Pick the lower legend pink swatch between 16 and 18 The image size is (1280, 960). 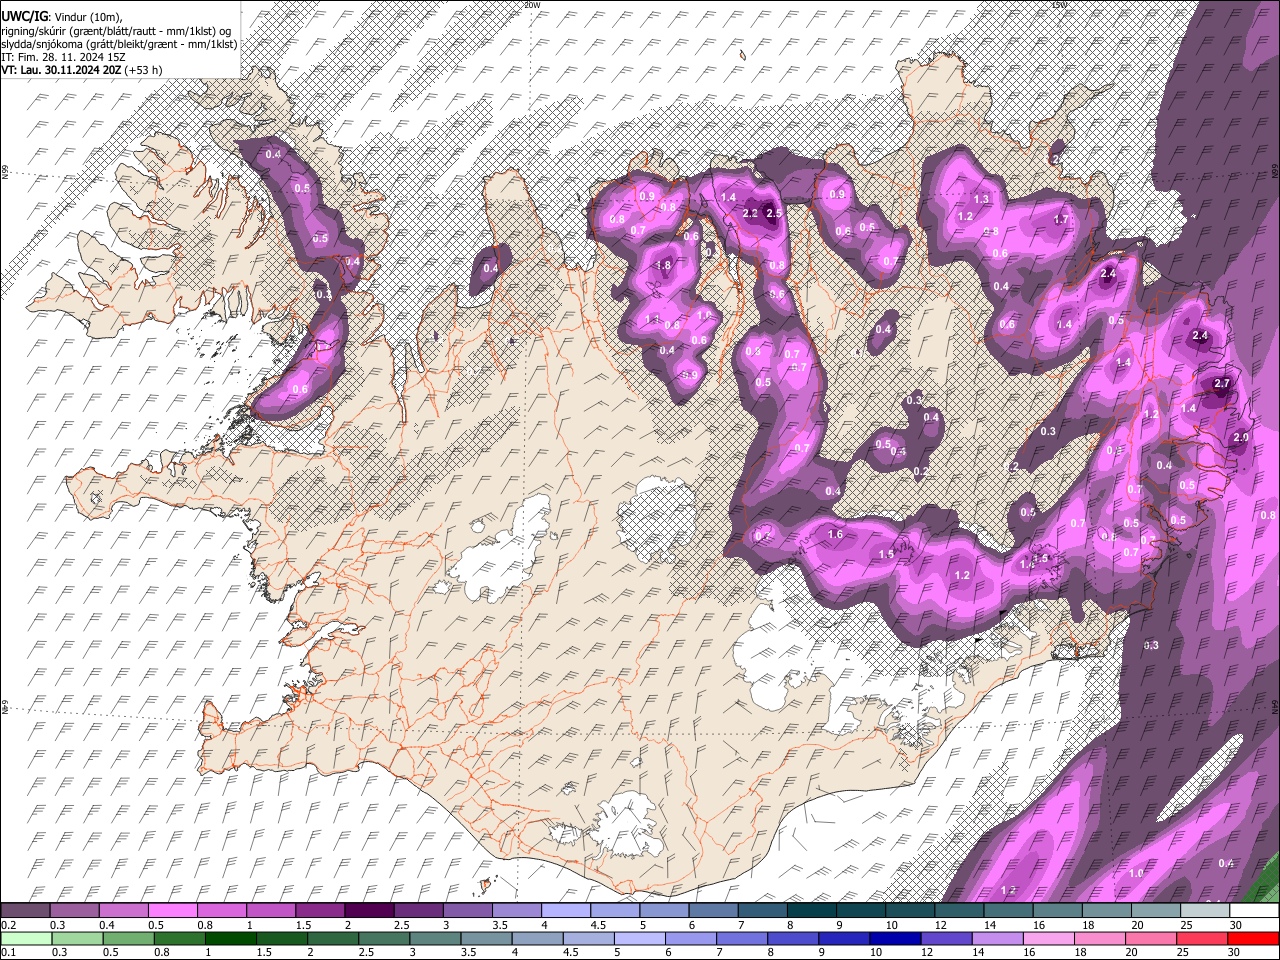pyautogui.click(x=1047, y=939)
